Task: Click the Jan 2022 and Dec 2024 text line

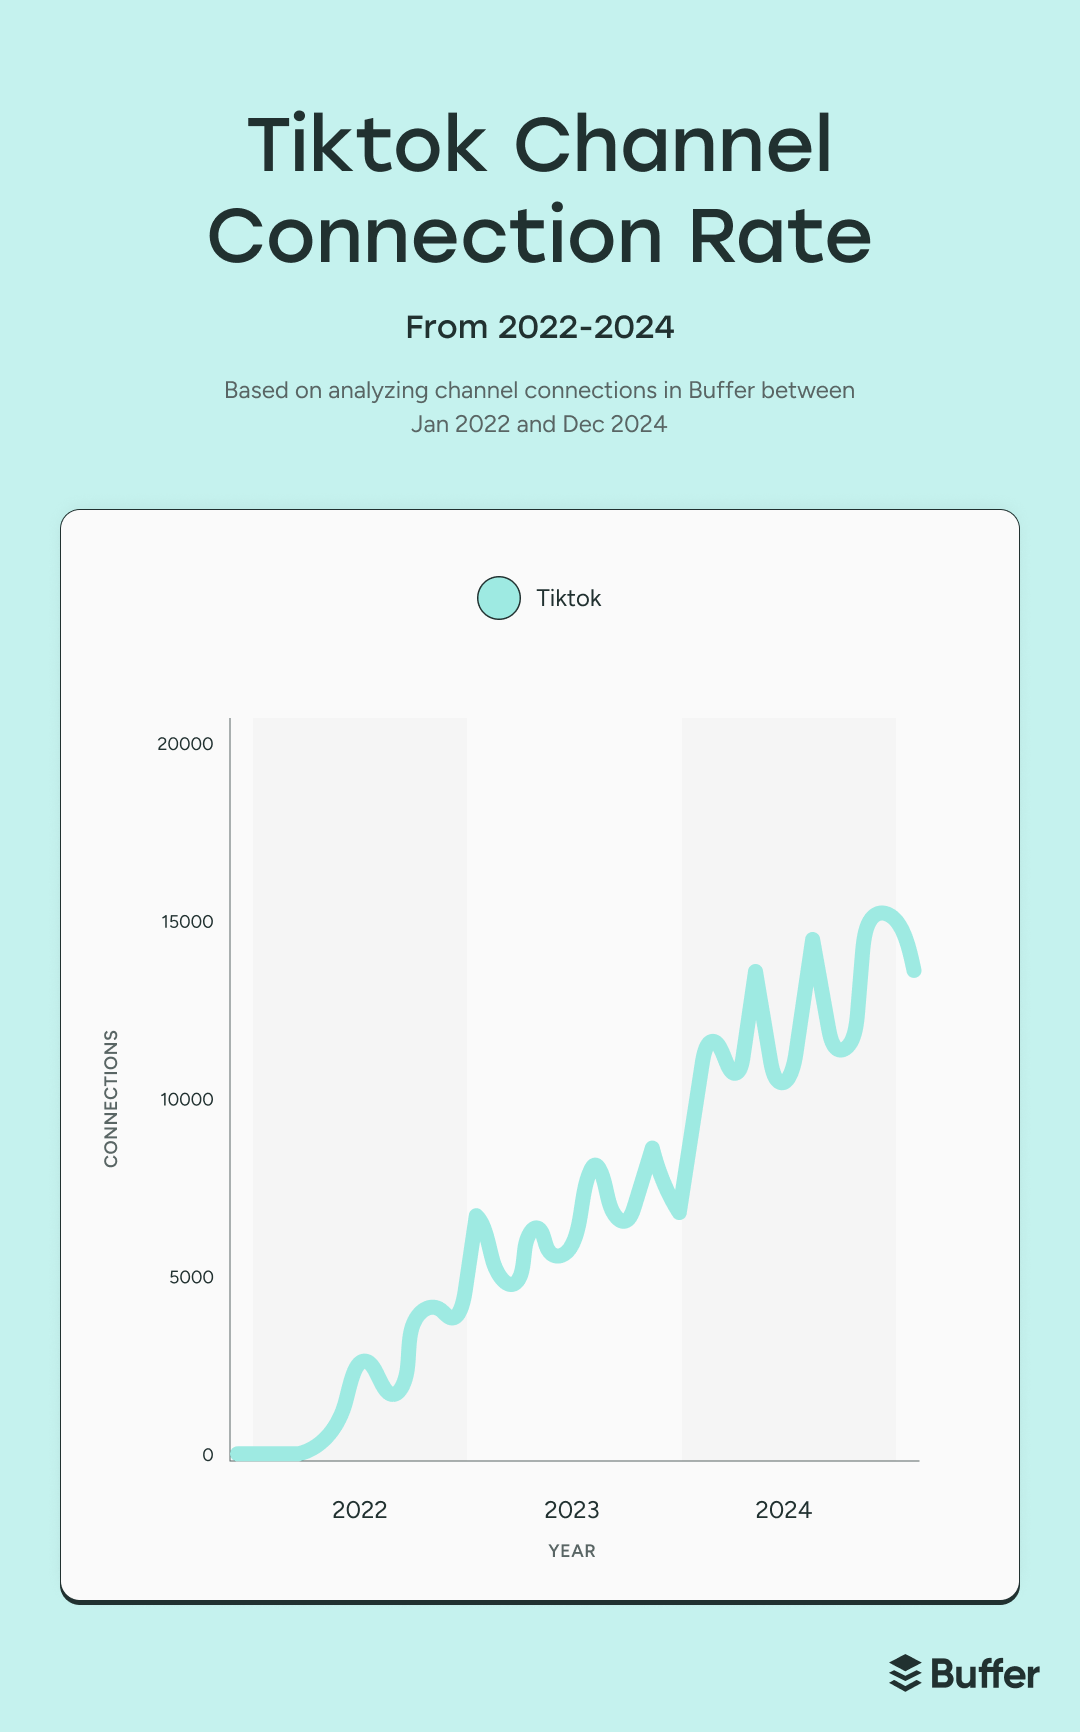Action: click(x=539, y=424)
